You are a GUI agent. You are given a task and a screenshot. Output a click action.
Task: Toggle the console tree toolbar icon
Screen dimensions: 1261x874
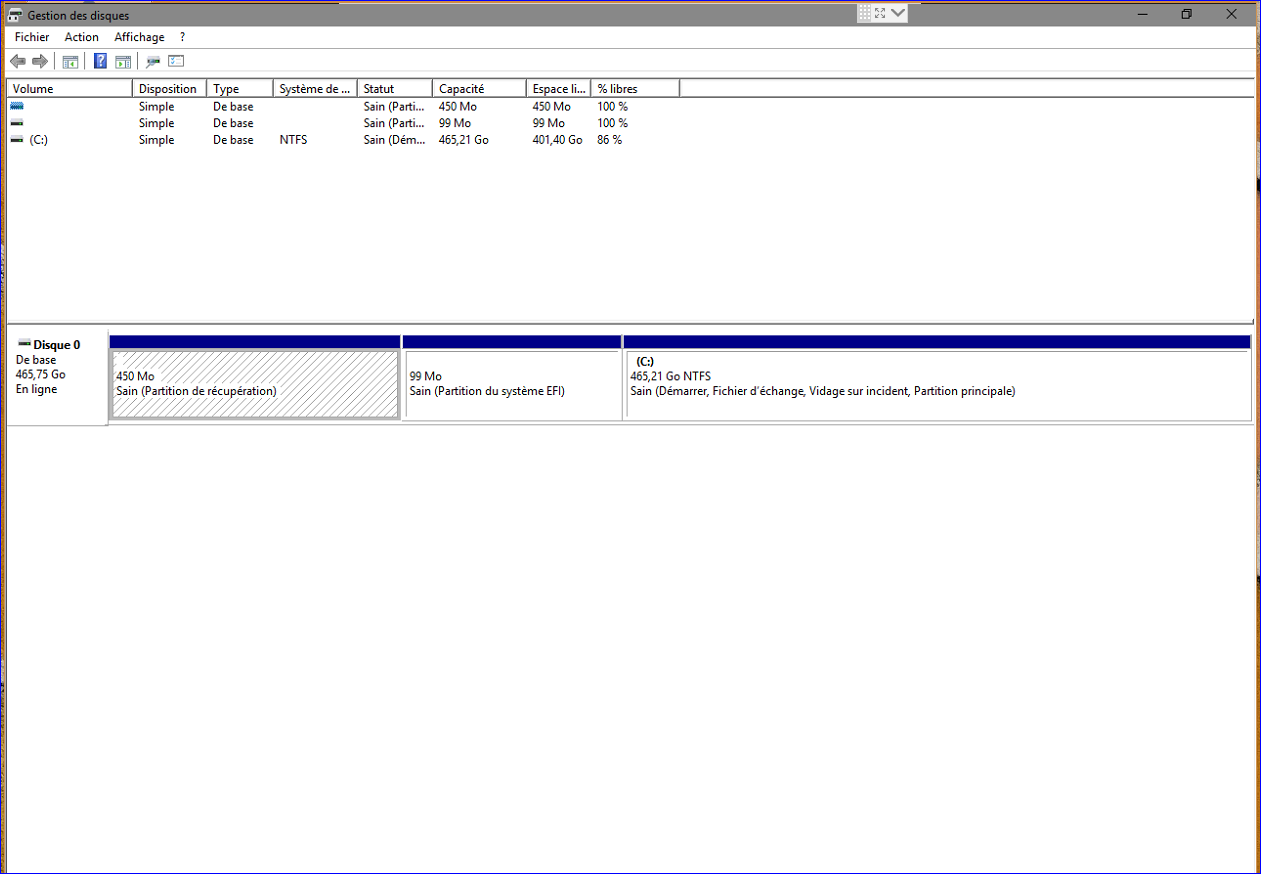click(70, 62)
